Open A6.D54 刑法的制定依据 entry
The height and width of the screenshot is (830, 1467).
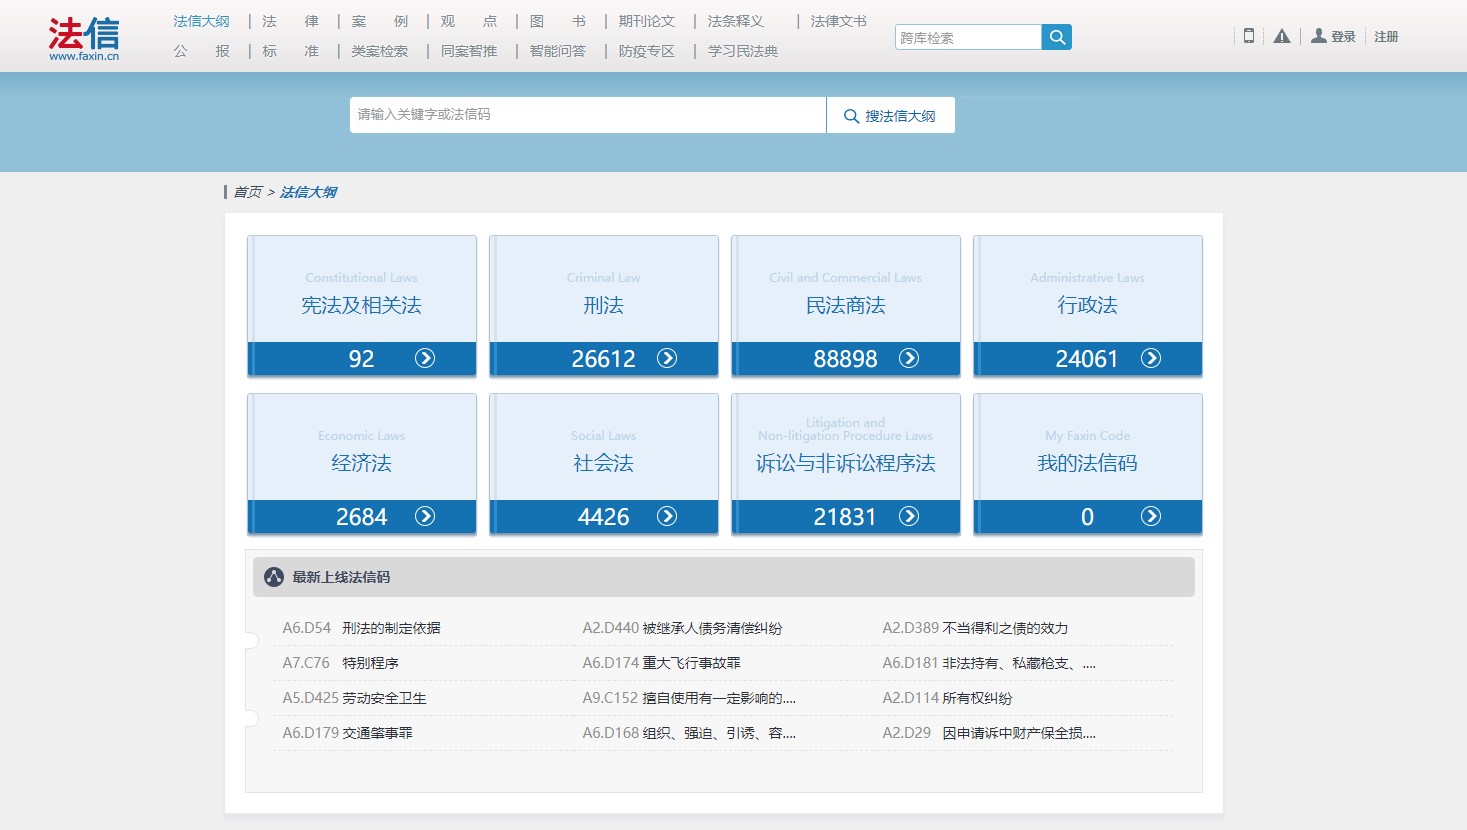(x=361, y=628)
